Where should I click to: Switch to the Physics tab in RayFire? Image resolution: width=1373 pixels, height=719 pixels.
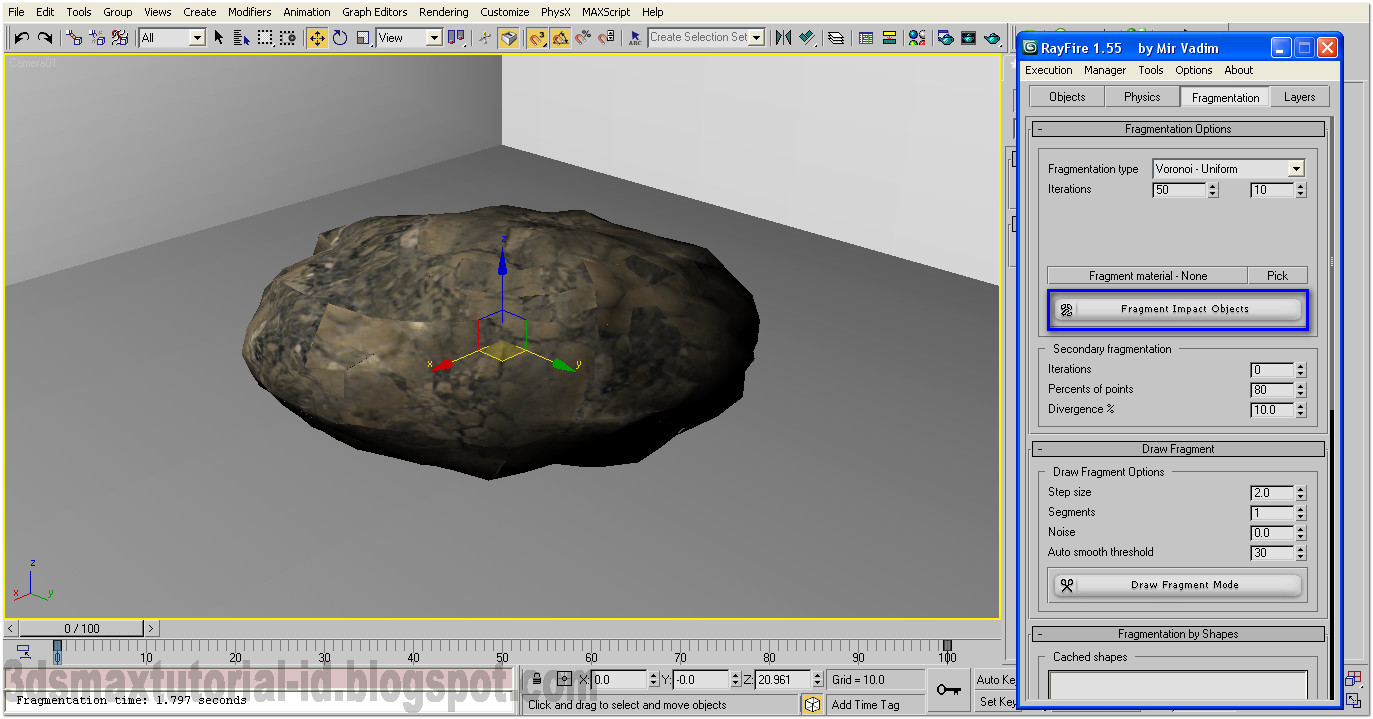pyautogui.click(x=1141, y=96)
